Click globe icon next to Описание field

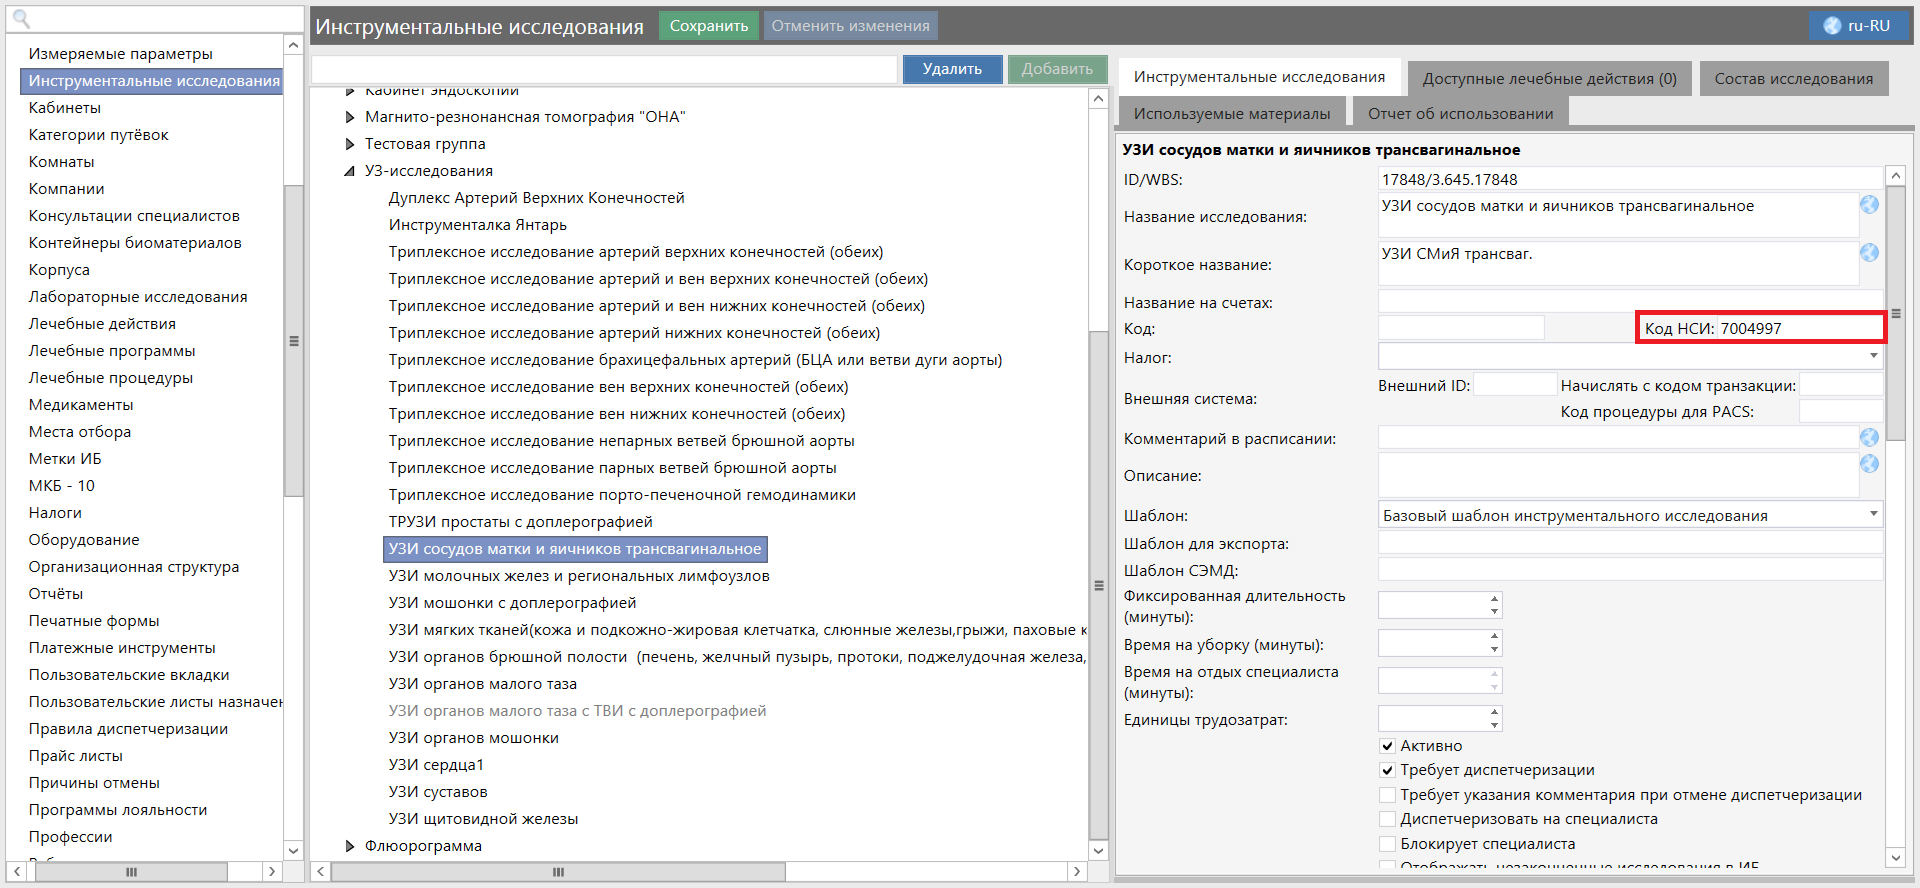(1869, 464)
